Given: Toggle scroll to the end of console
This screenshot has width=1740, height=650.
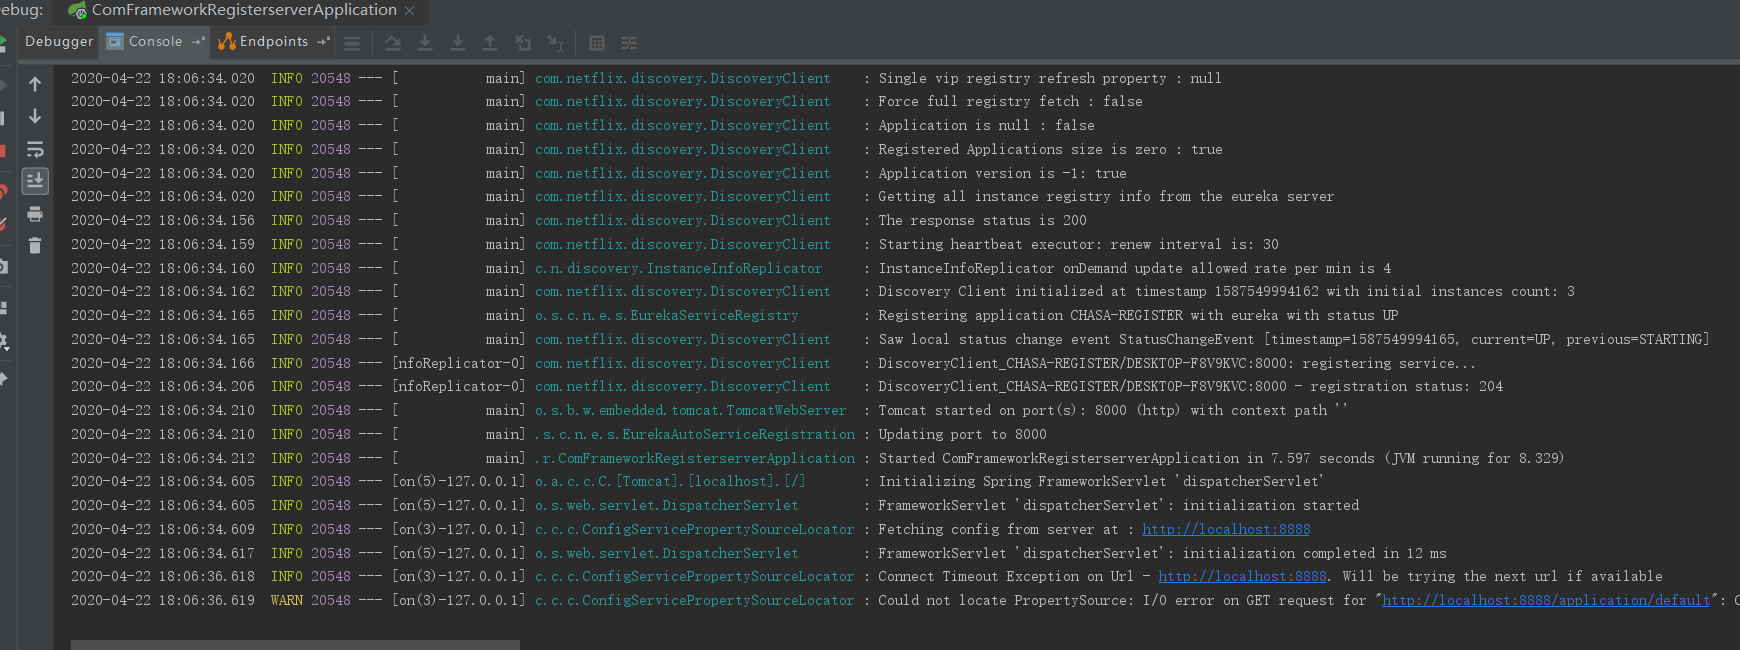Looking at the screenshot, I should tap(35, 181).
